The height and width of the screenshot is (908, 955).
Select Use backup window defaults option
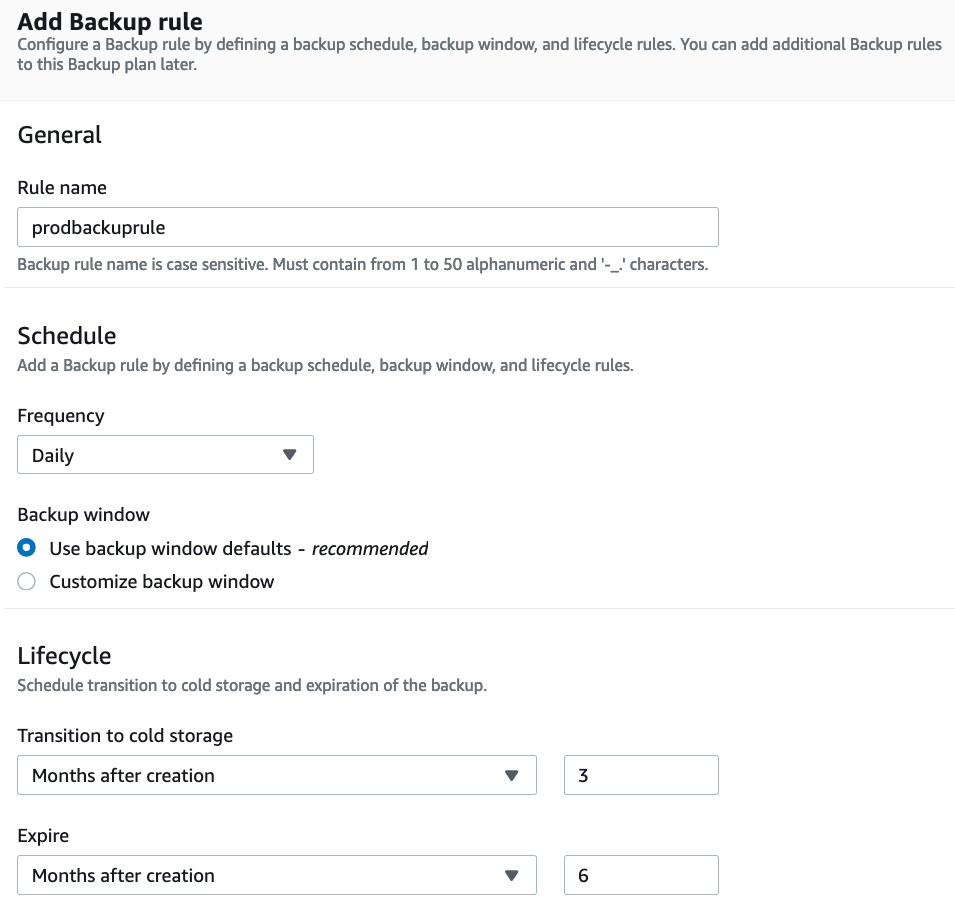click(x=27, y=548)
